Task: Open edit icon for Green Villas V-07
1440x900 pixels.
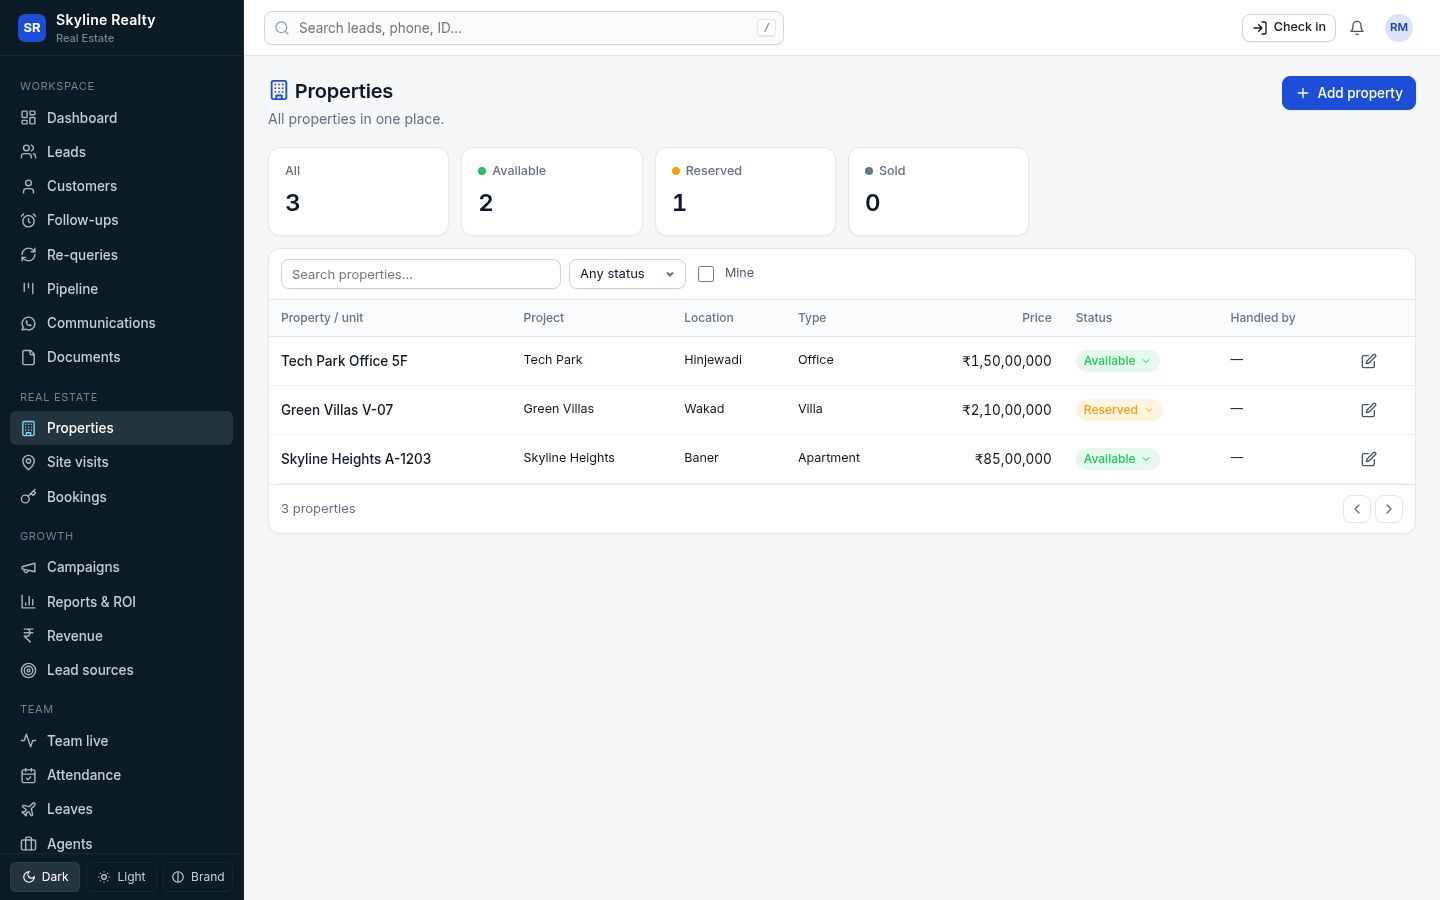Action: (1369, 410)
